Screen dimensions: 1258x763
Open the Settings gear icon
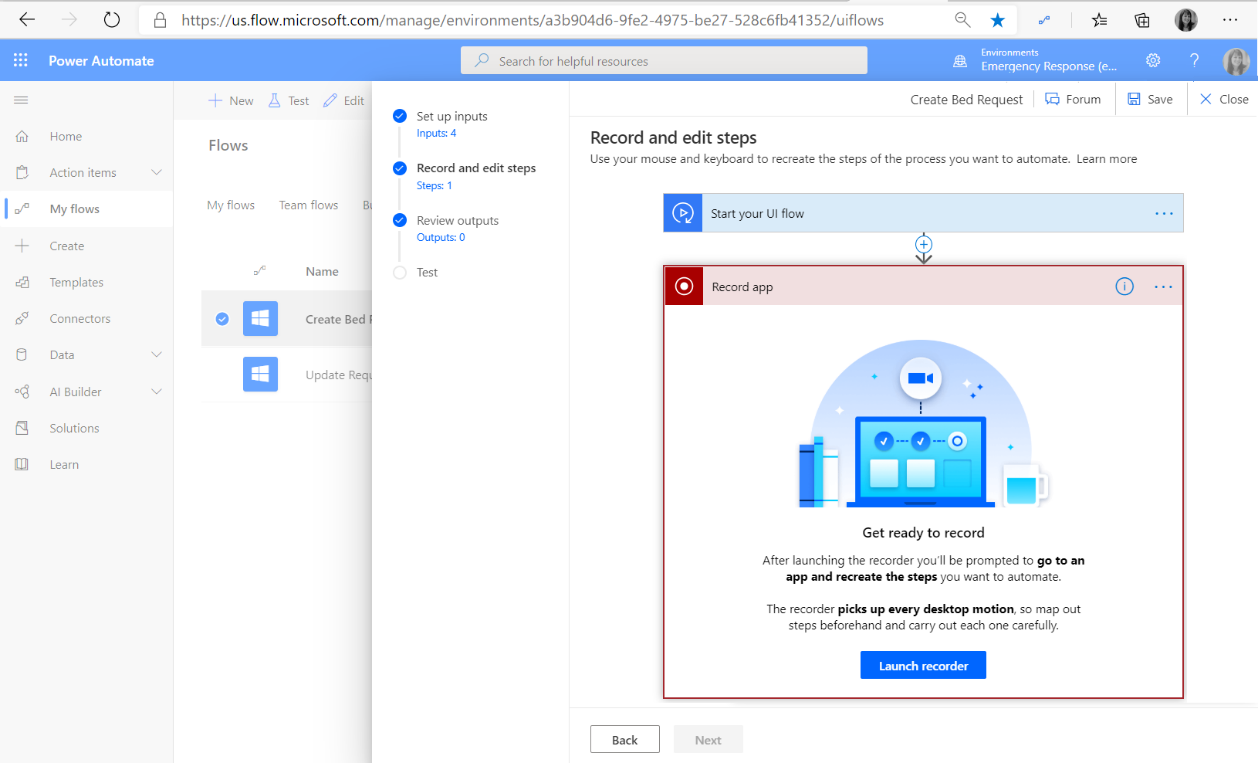click(x=1153, y=61)
